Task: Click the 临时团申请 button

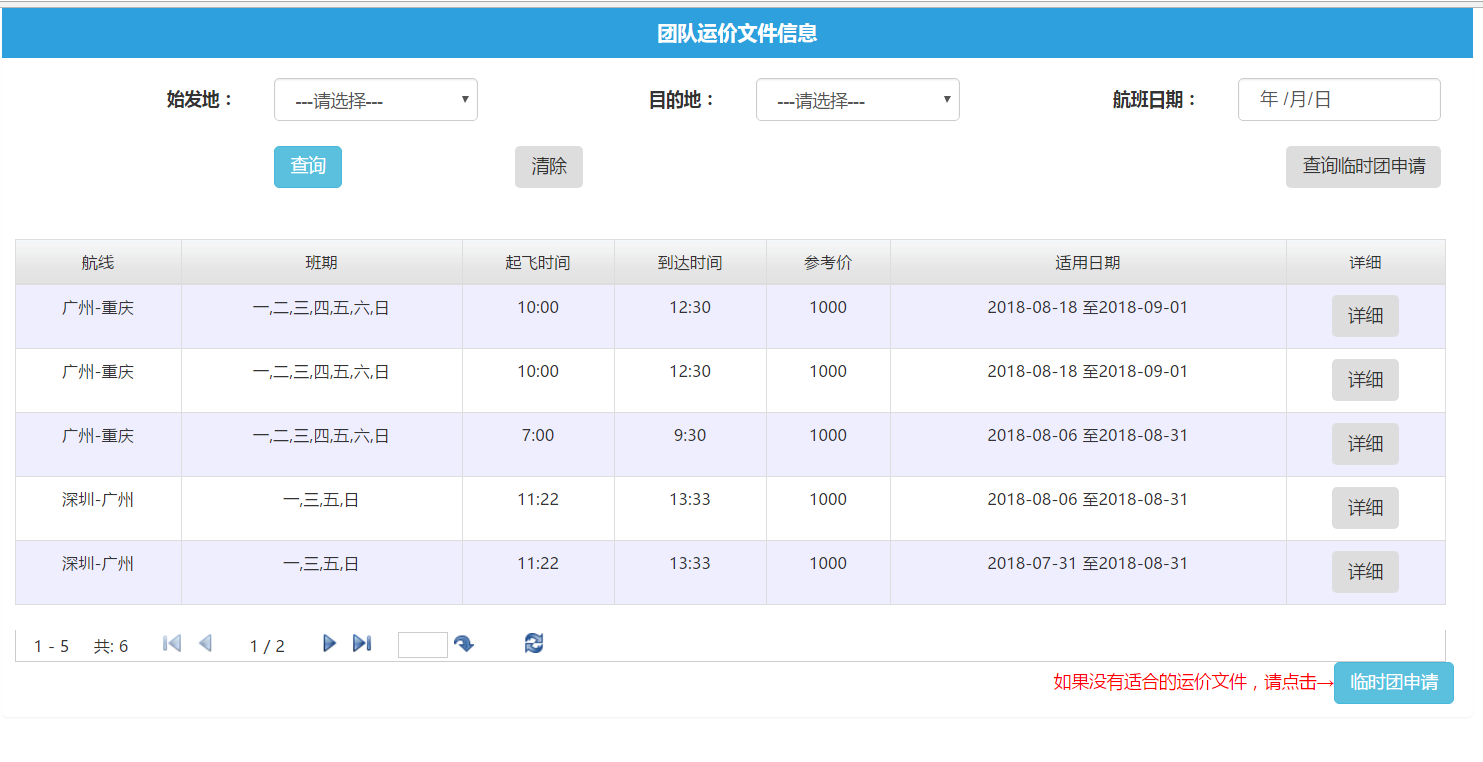Action: 1394,683
